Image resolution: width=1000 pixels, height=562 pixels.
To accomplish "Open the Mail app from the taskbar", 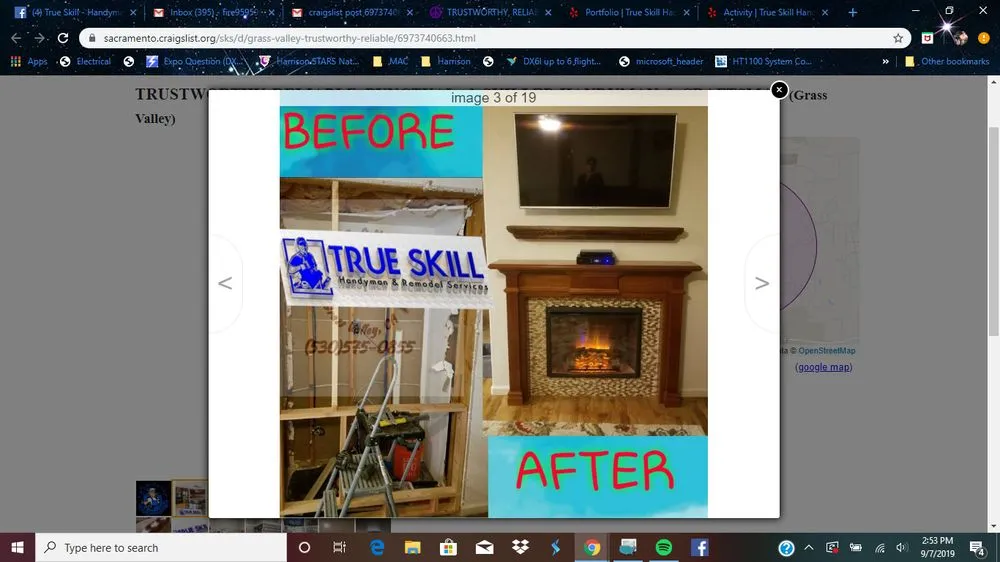I will click(x=484, y=547).
